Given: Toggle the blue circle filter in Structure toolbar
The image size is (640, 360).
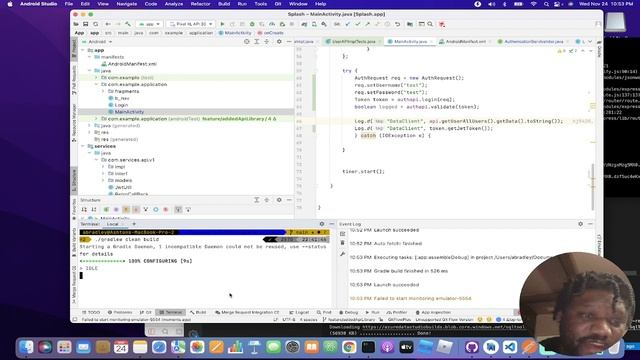Looking at the screenshot, I should point(156,209).
